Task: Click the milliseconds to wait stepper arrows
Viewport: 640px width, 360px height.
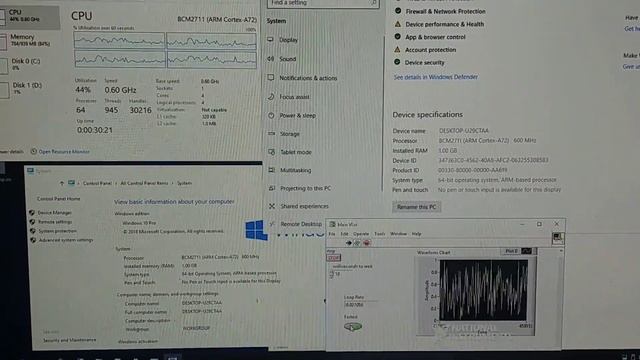Action: coord(331,274)
